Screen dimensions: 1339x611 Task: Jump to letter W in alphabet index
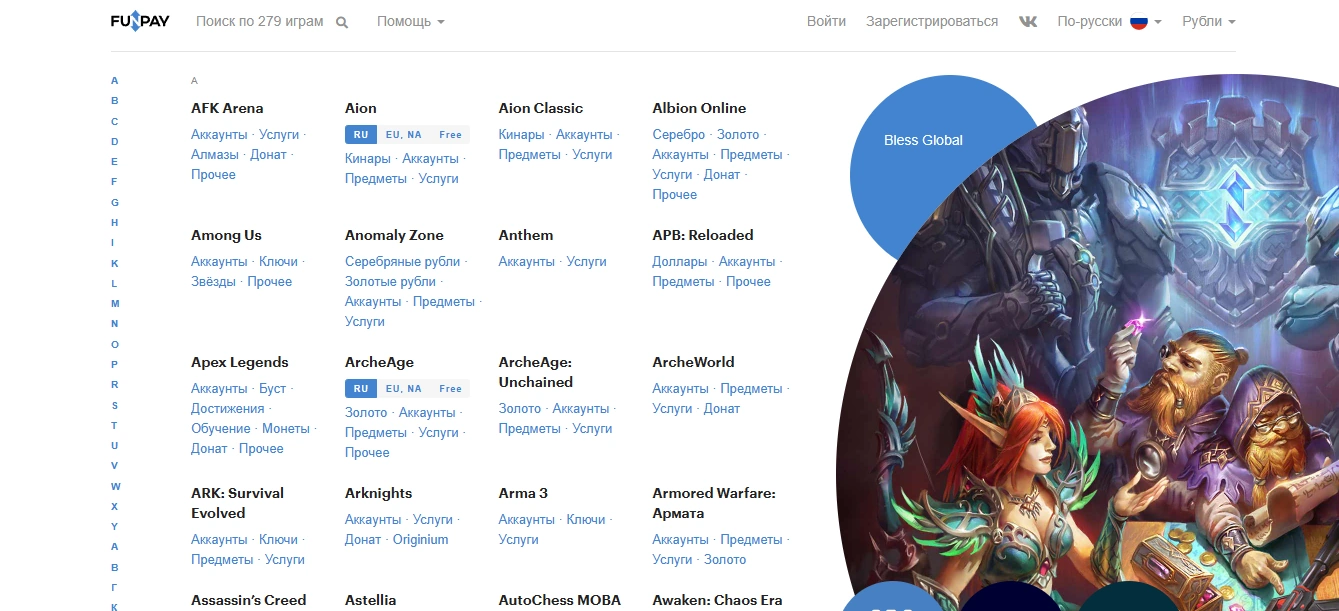(x=115, y=486)
